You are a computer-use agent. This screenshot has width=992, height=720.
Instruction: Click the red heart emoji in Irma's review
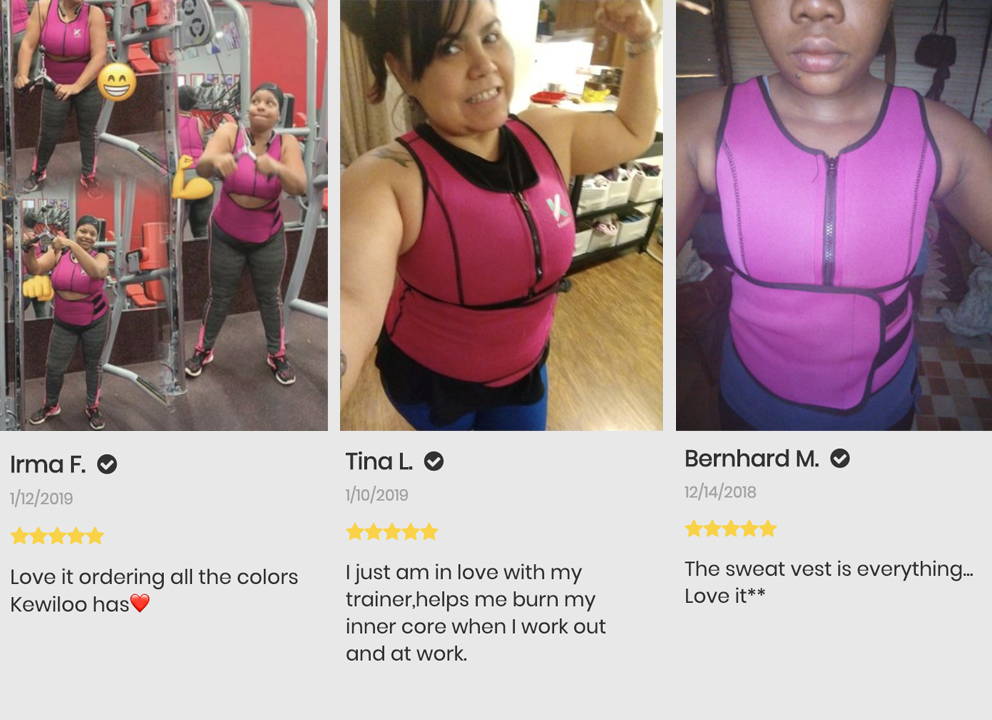click(x=140, y=603)
